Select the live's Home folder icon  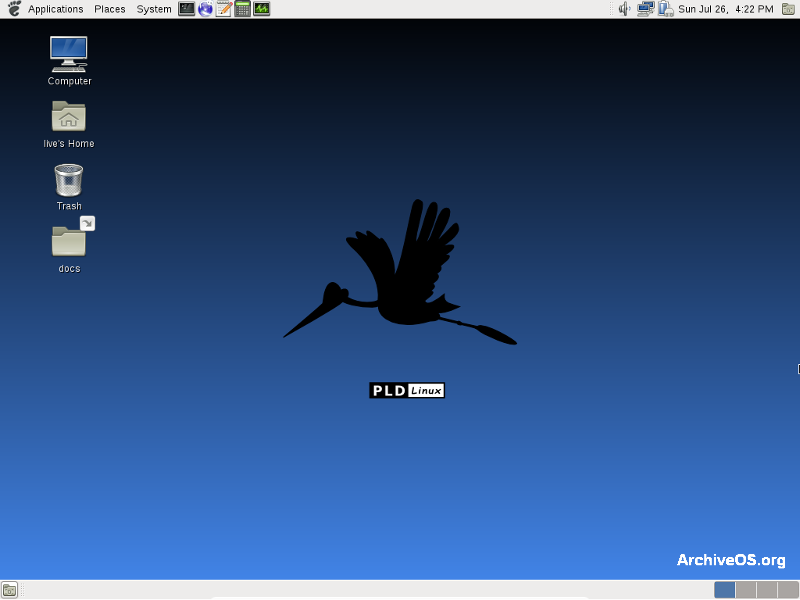coord(69,124)
